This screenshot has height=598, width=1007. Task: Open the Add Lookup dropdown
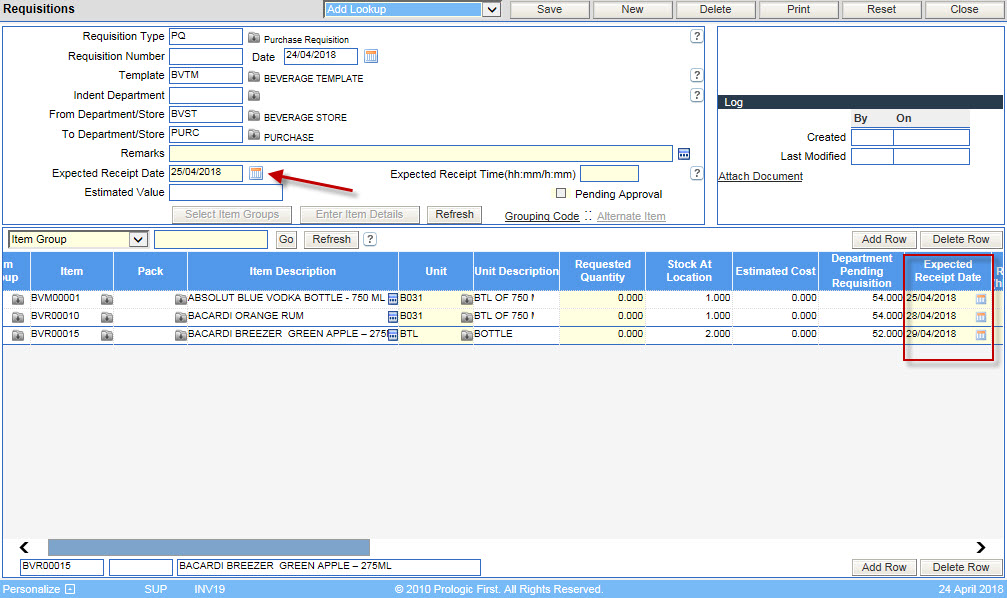(x=491, y=10)
